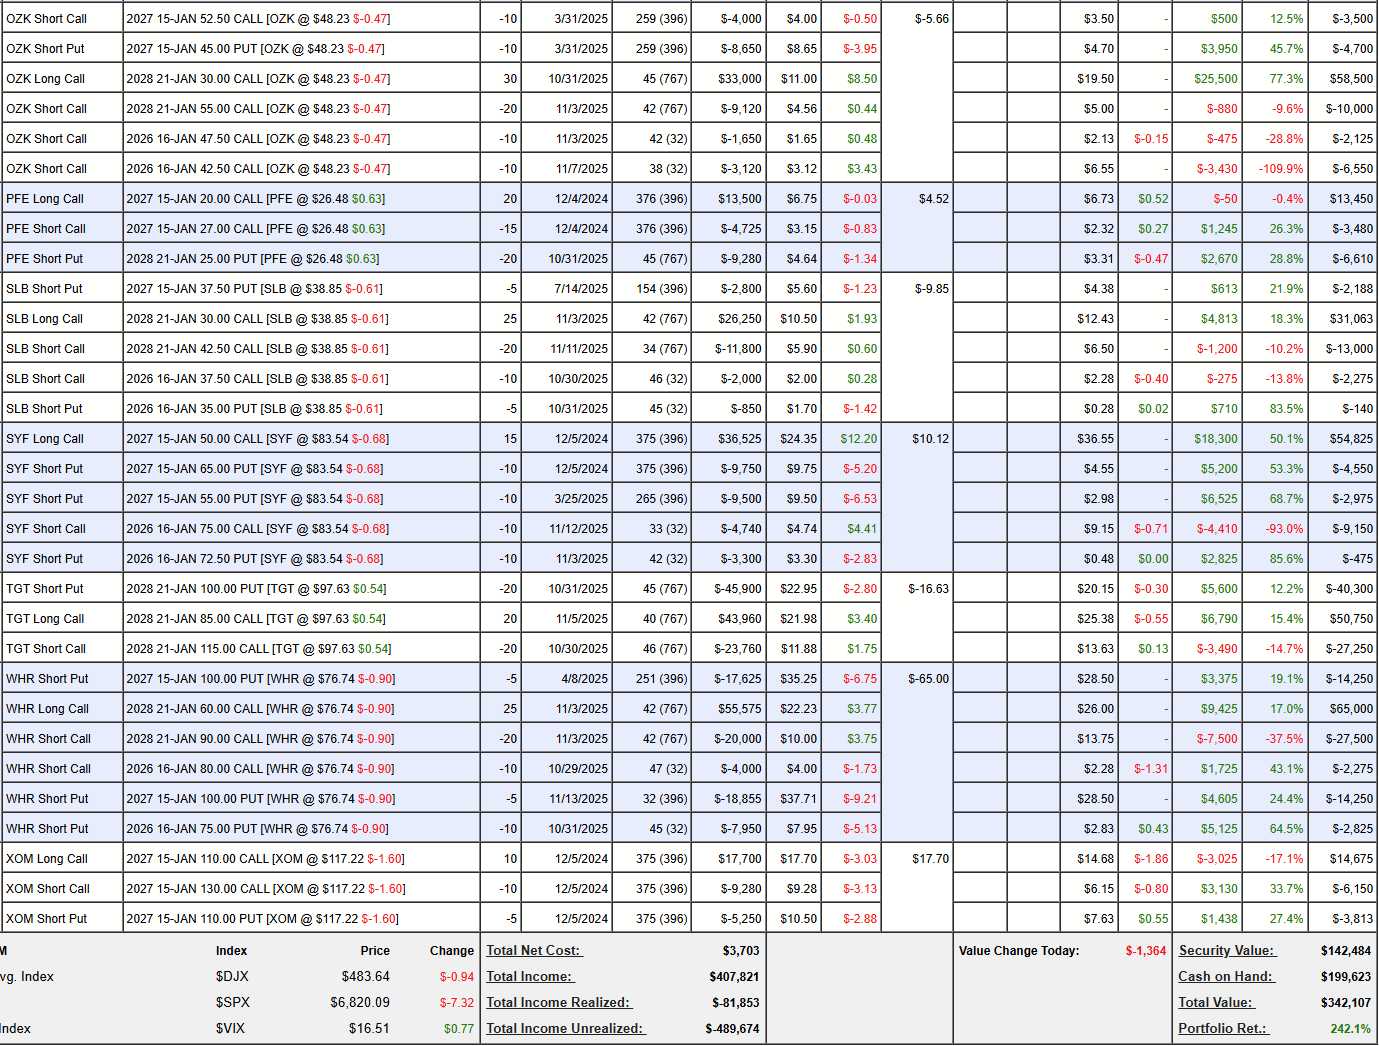This screenshot has height=1046, width=1379.
Task: Click the $VIX index symbol
Action: [231, 1029]
